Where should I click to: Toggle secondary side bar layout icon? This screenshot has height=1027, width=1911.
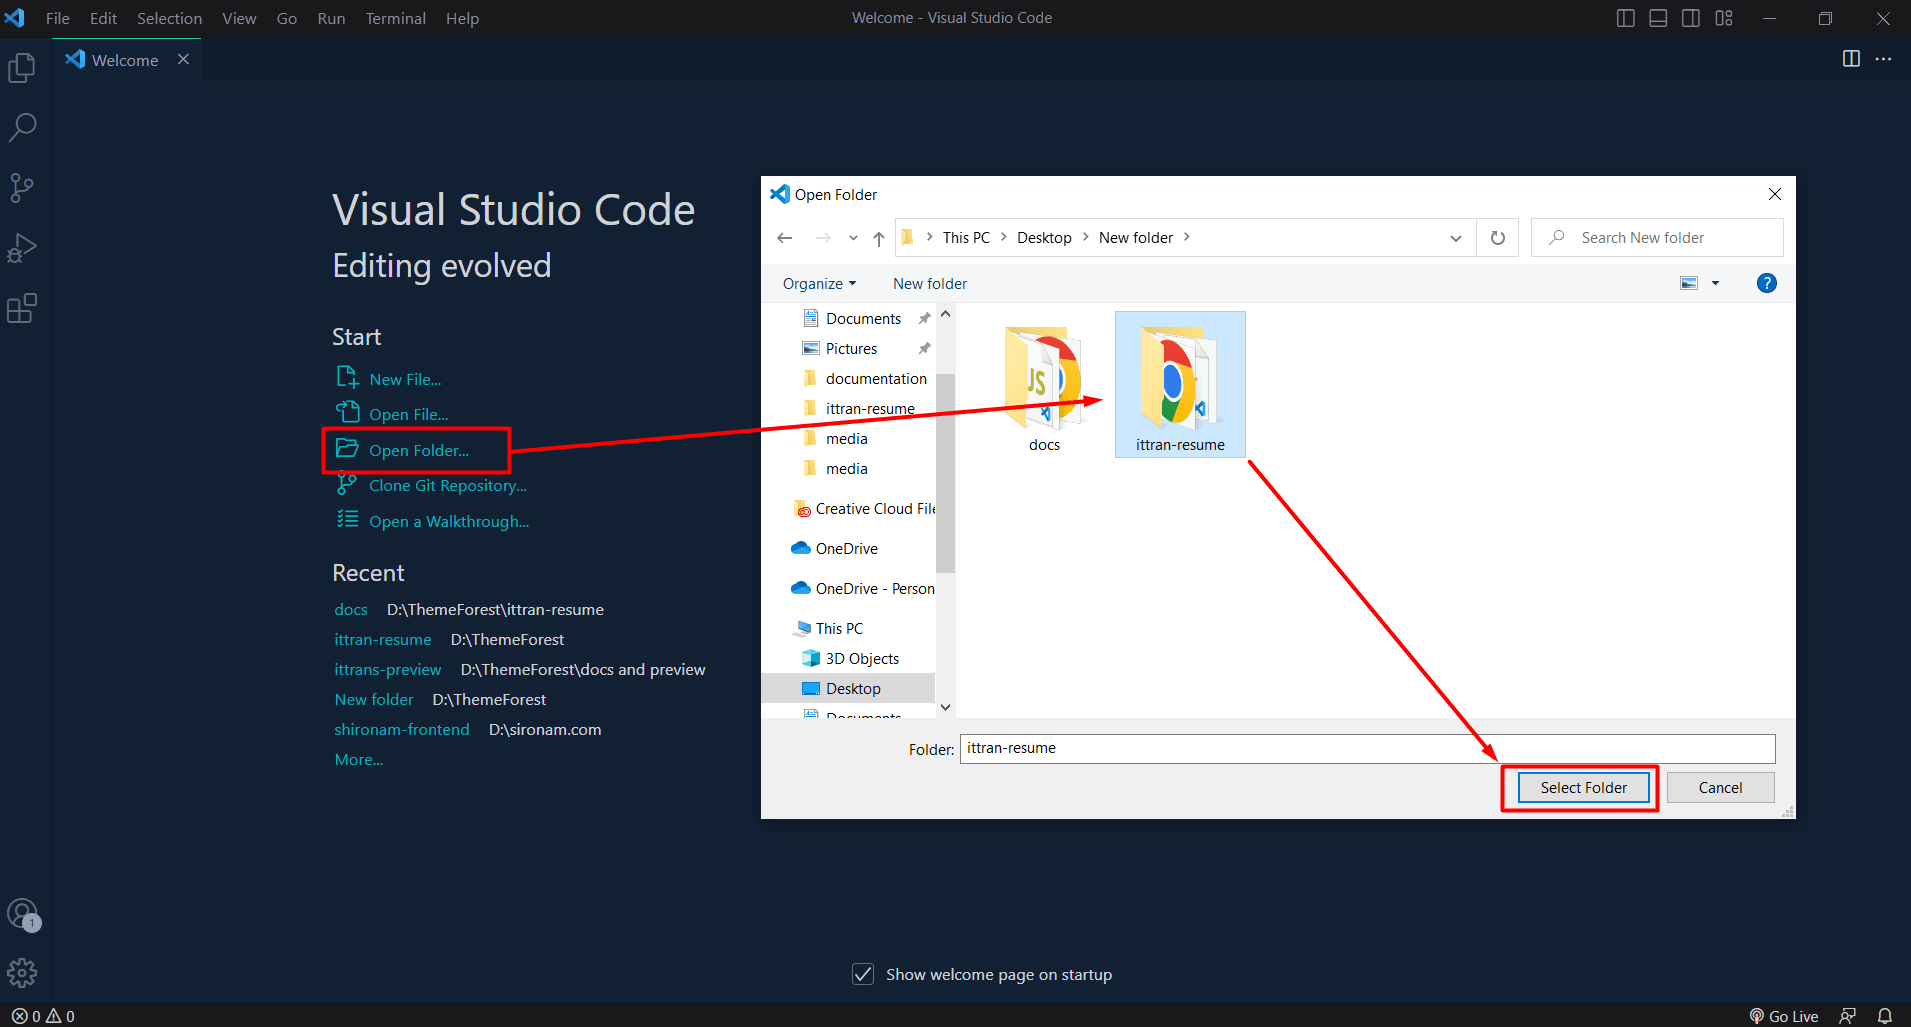point(1691,18)
